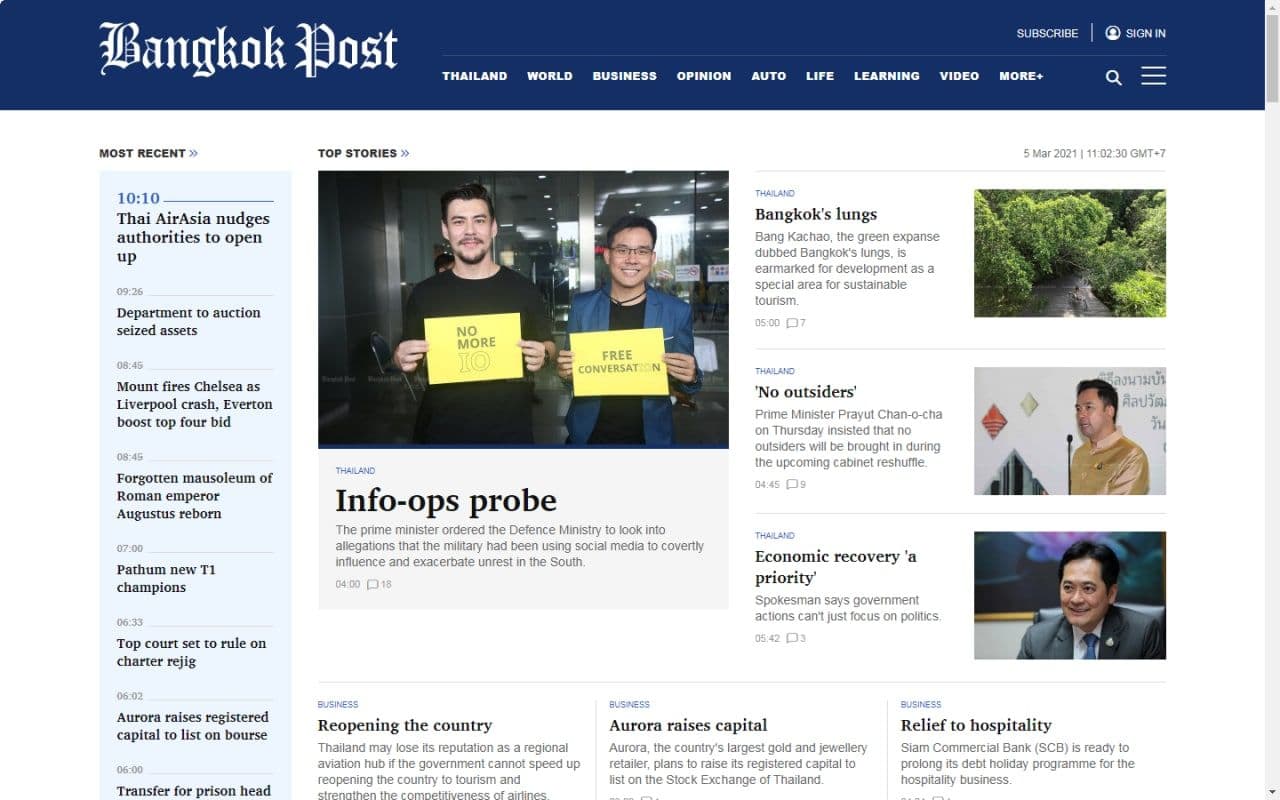Screen dimensions: 1280x800
Task: Open MOST RECENT heading link
Action: pyautogui.click(x=142, y=153)
